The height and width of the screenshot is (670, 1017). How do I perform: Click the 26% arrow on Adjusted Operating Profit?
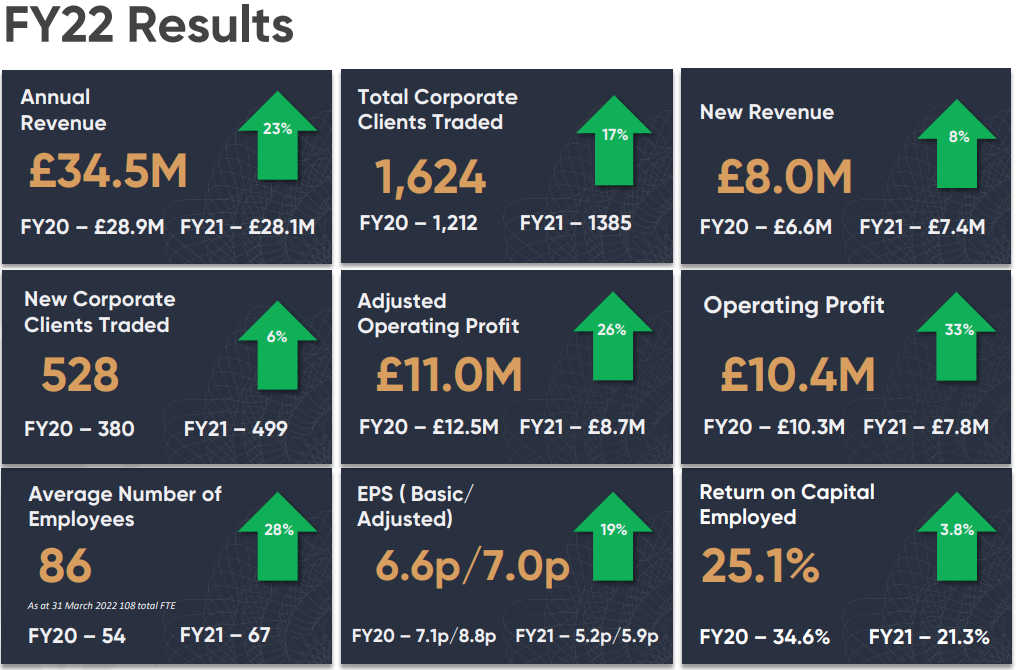tap(612, 340)
